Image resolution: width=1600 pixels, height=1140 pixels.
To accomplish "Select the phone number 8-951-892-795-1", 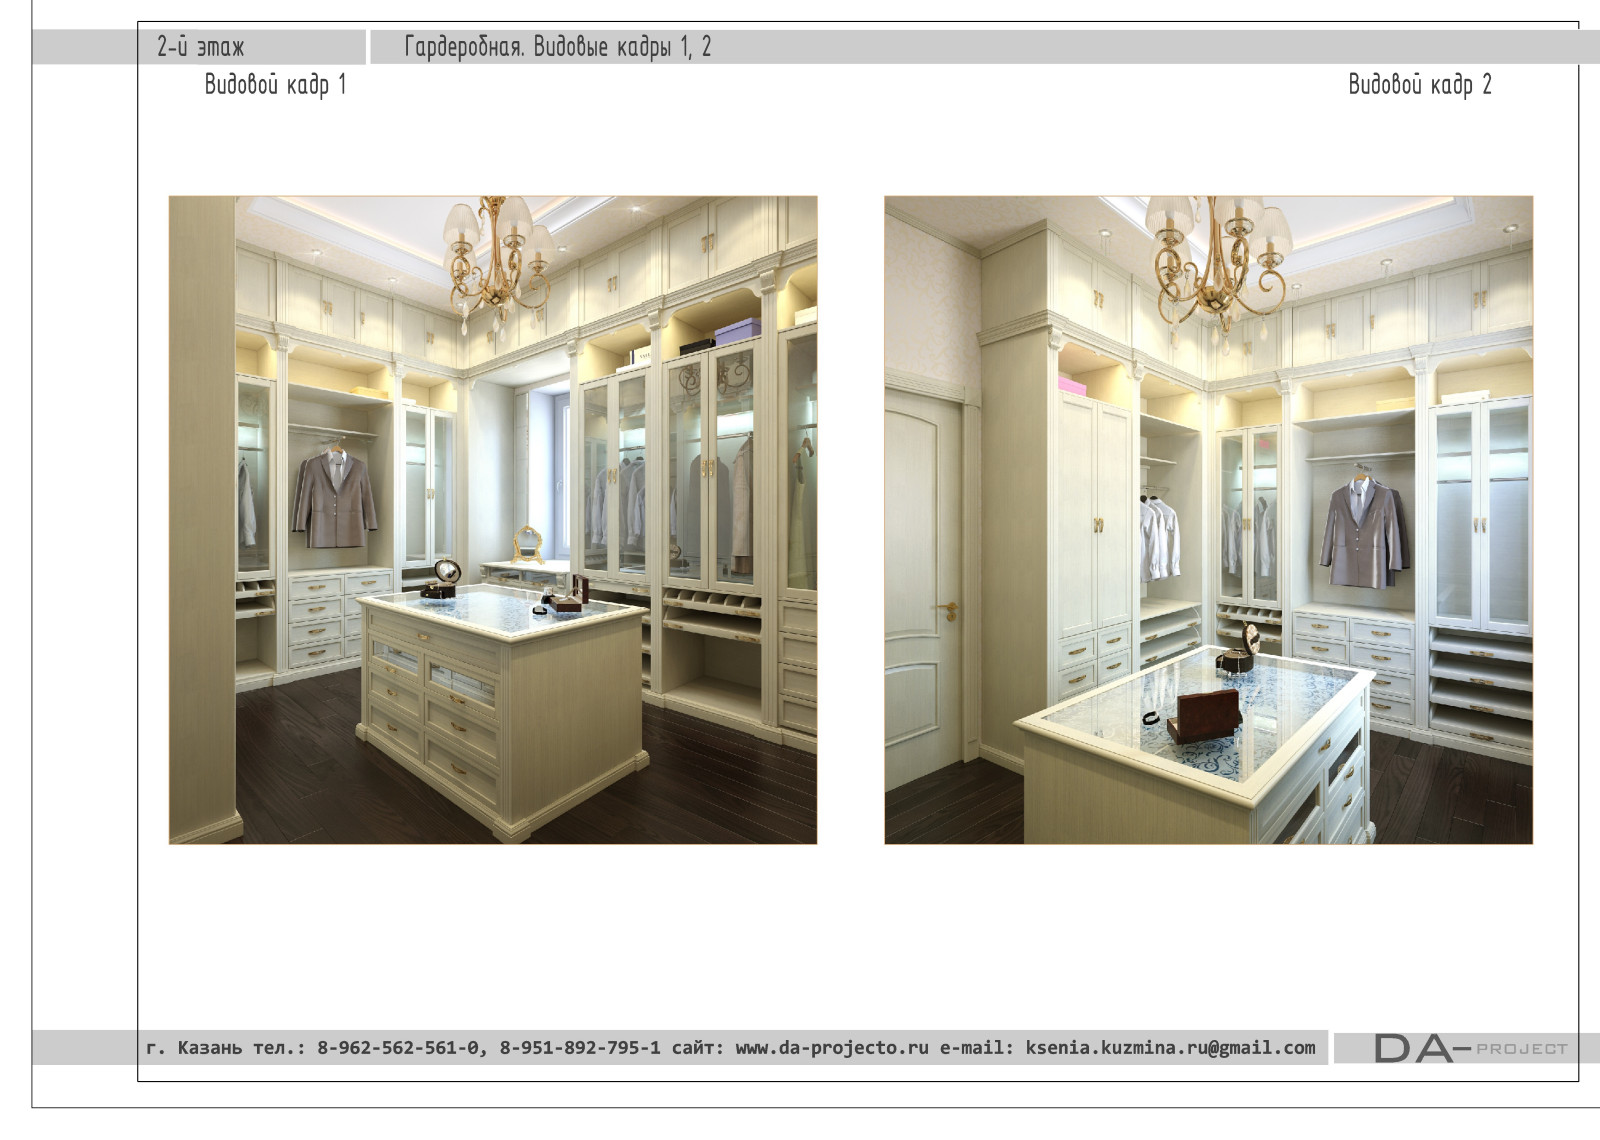I will point(580,1048).
